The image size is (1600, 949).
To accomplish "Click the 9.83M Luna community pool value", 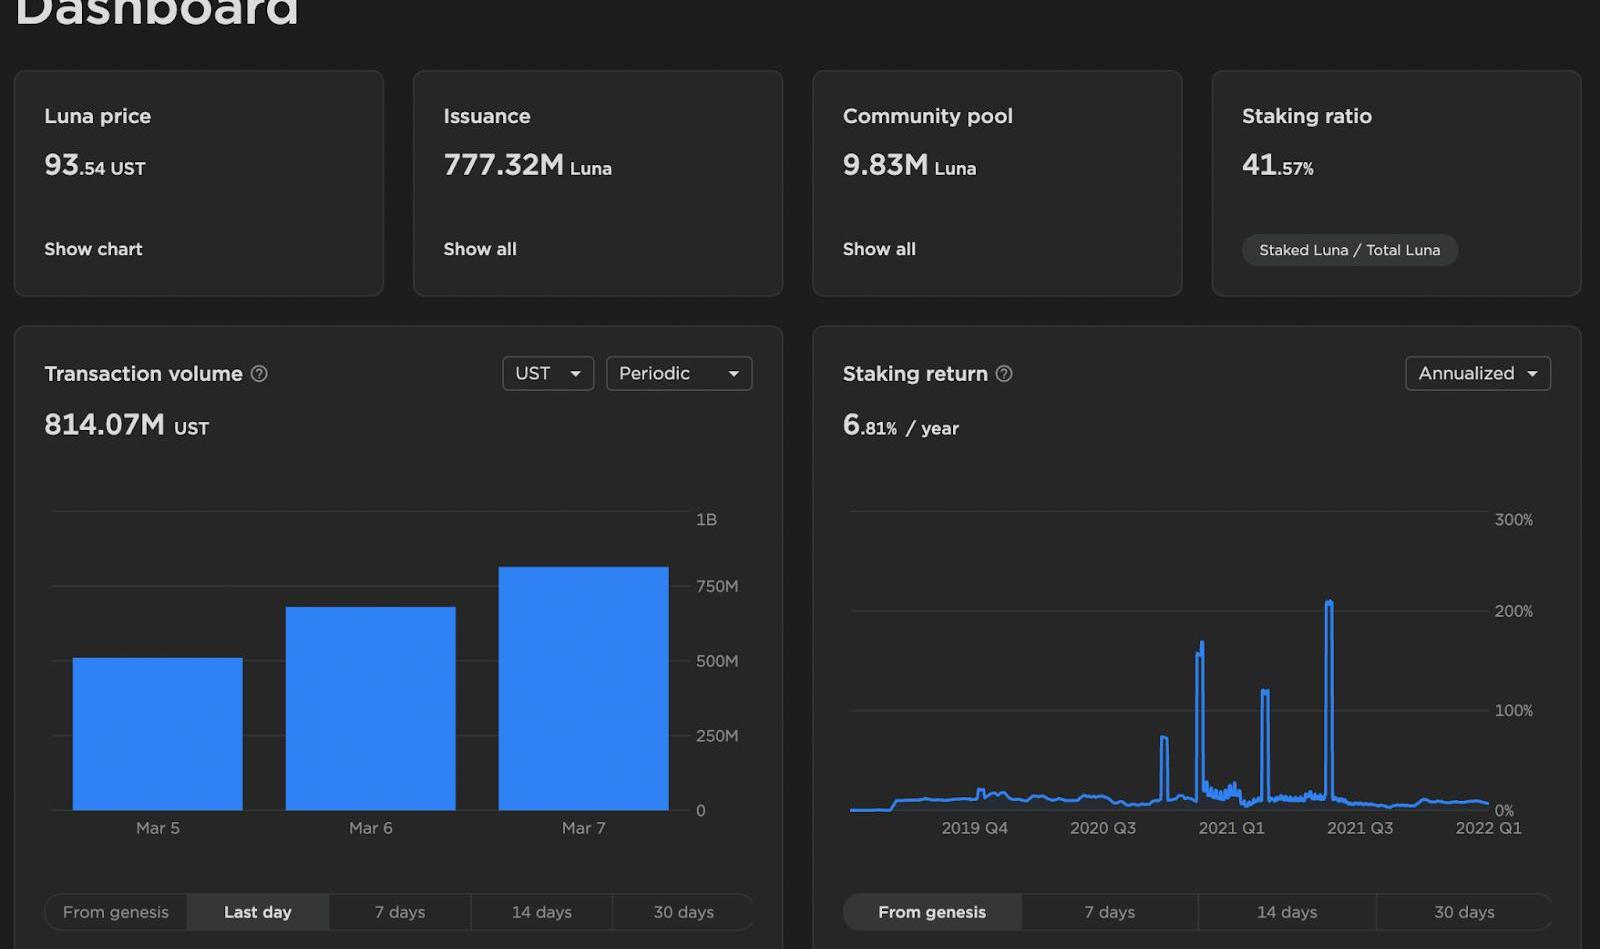I will [909, 165].
